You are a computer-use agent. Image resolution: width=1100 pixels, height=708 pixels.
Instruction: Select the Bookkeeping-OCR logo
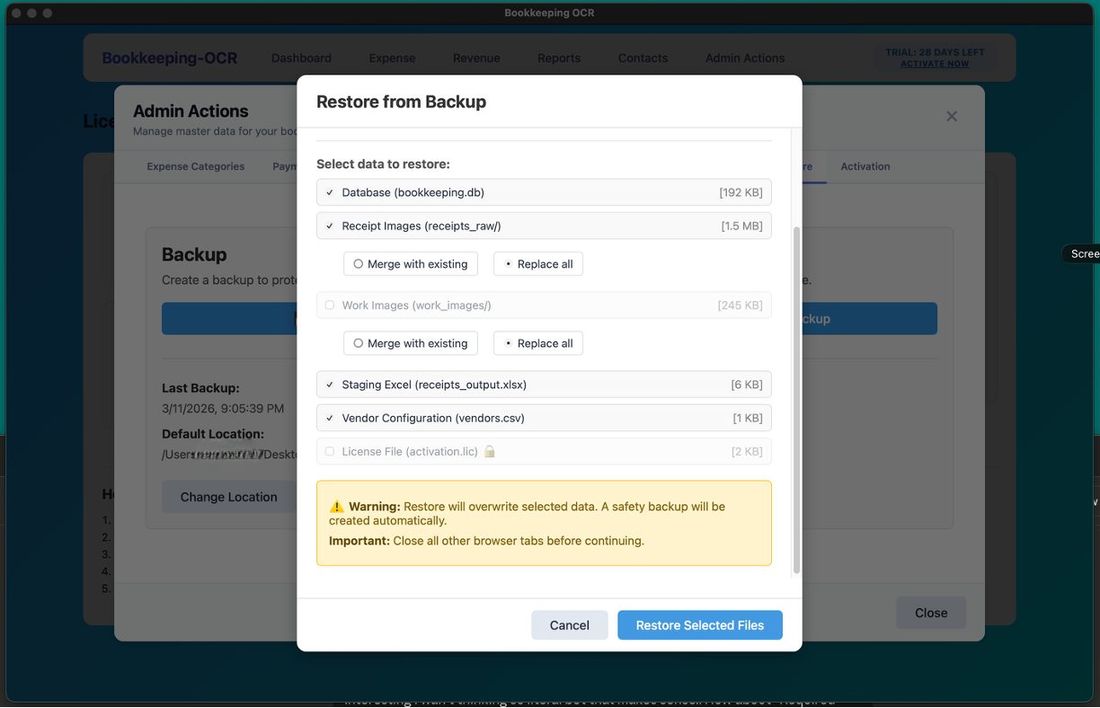pyautogui.click(x=169, y=57)
